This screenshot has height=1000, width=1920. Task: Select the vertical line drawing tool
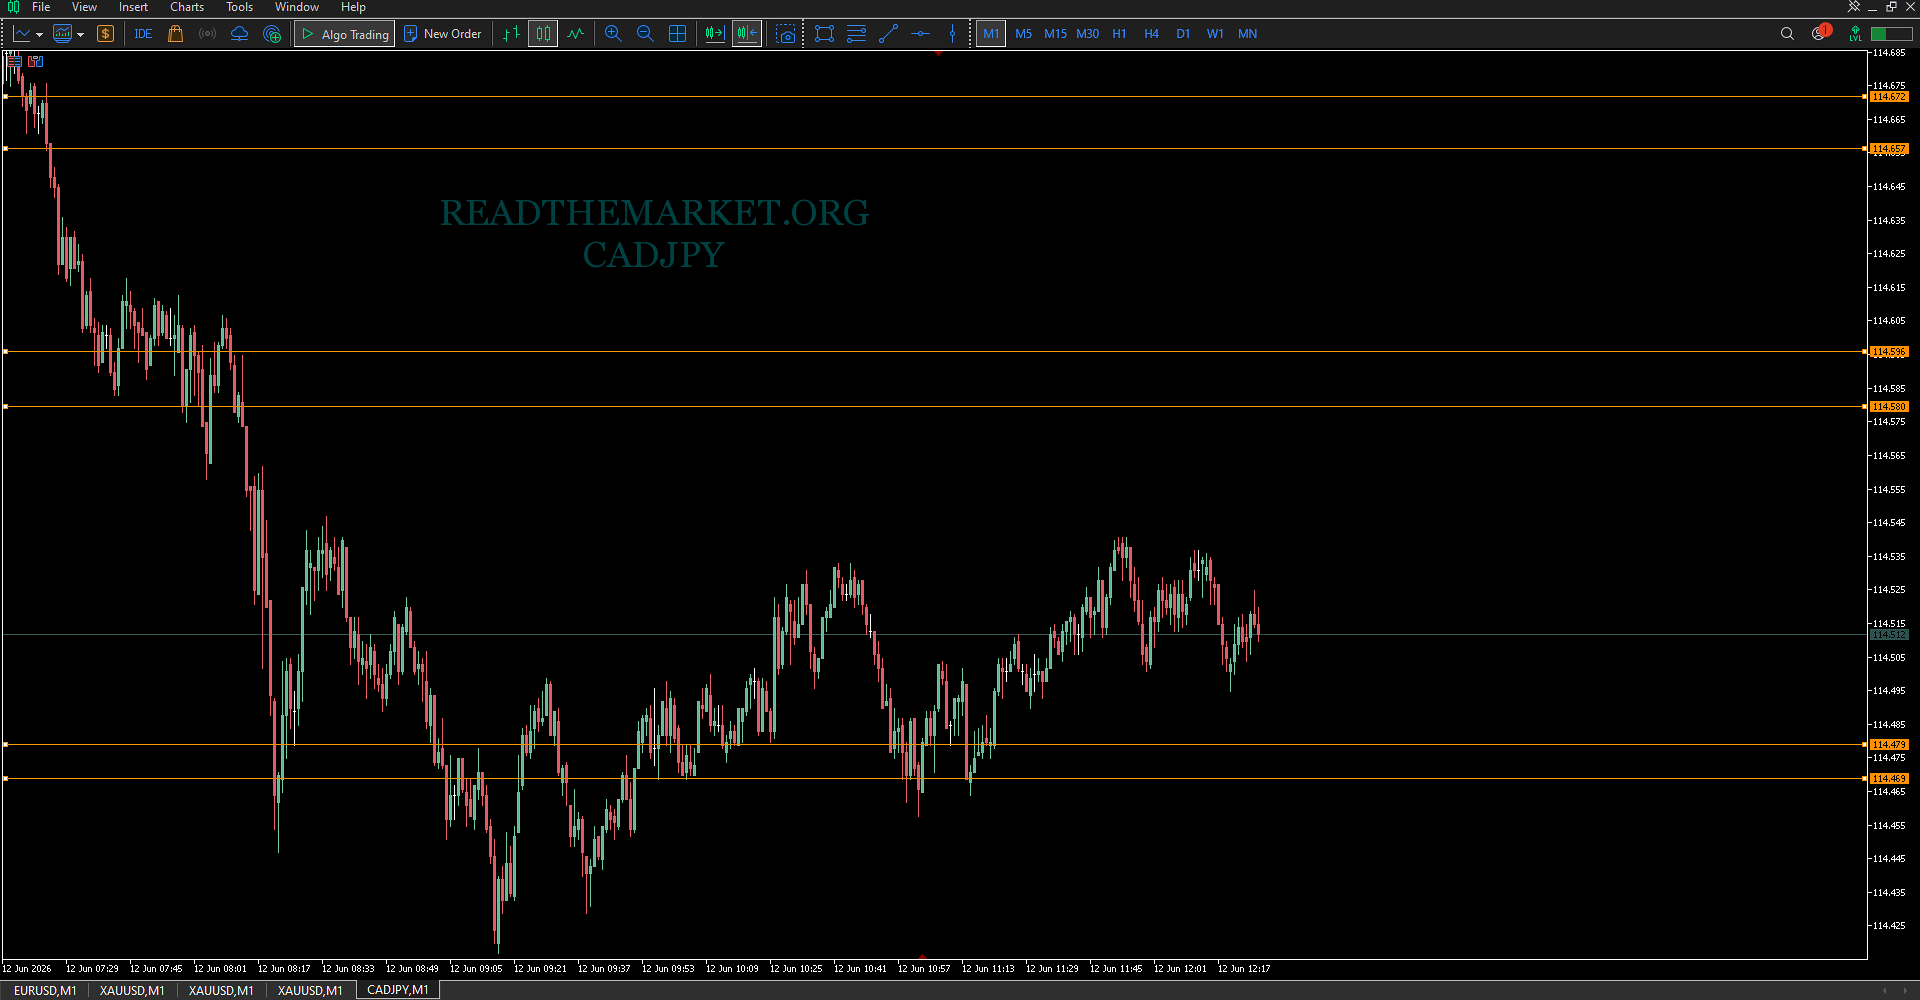tap(952, 34)
